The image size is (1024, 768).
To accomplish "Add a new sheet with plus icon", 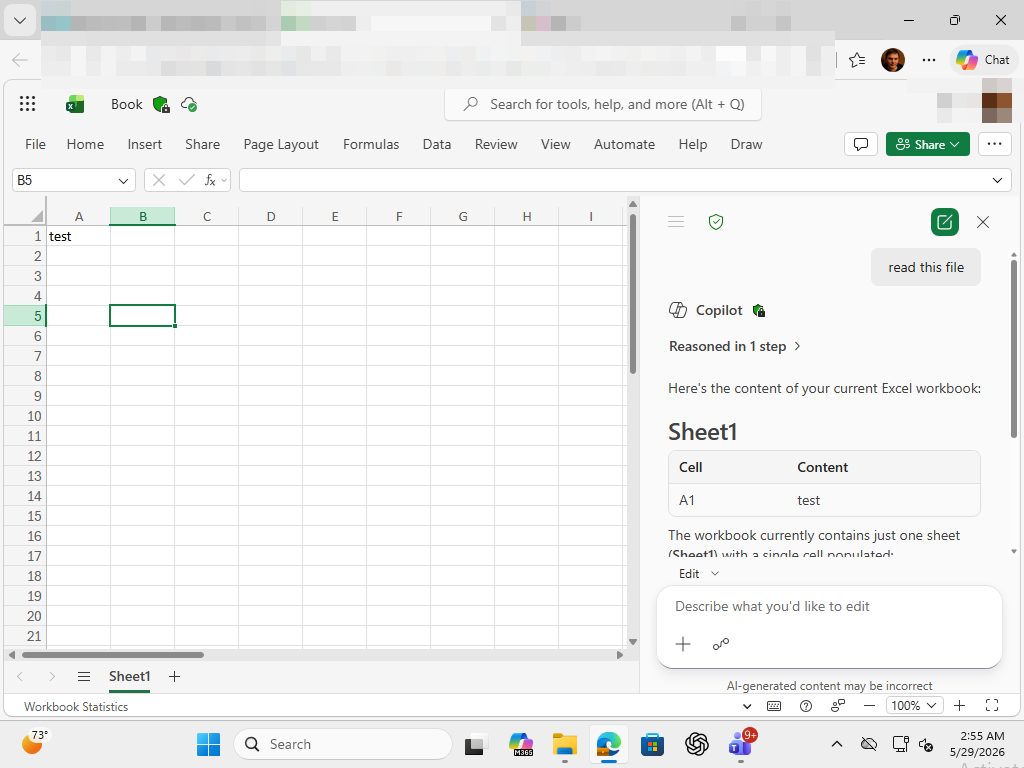I will tap(174, 677).
